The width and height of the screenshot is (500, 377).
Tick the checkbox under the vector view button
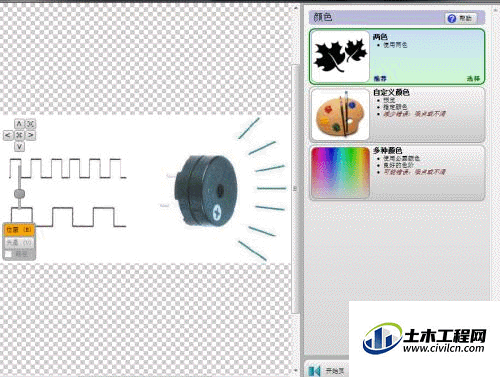[x=9, y=254]
